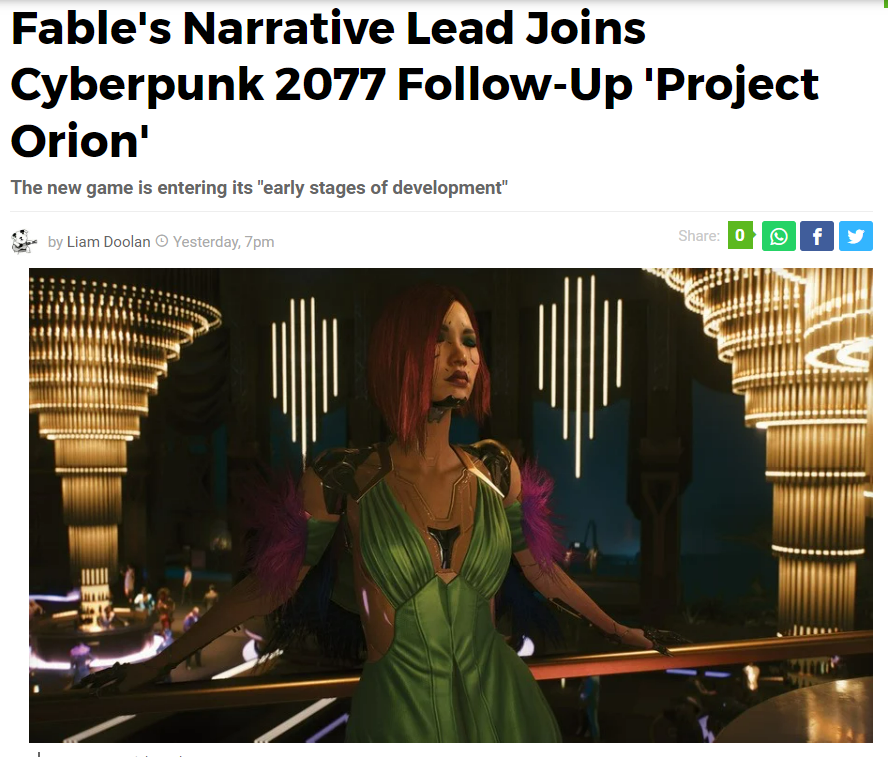The width and height of the screenshot is (888, 757).
Task: Click the author's panda avatar icon
Action: coord(23,241)
